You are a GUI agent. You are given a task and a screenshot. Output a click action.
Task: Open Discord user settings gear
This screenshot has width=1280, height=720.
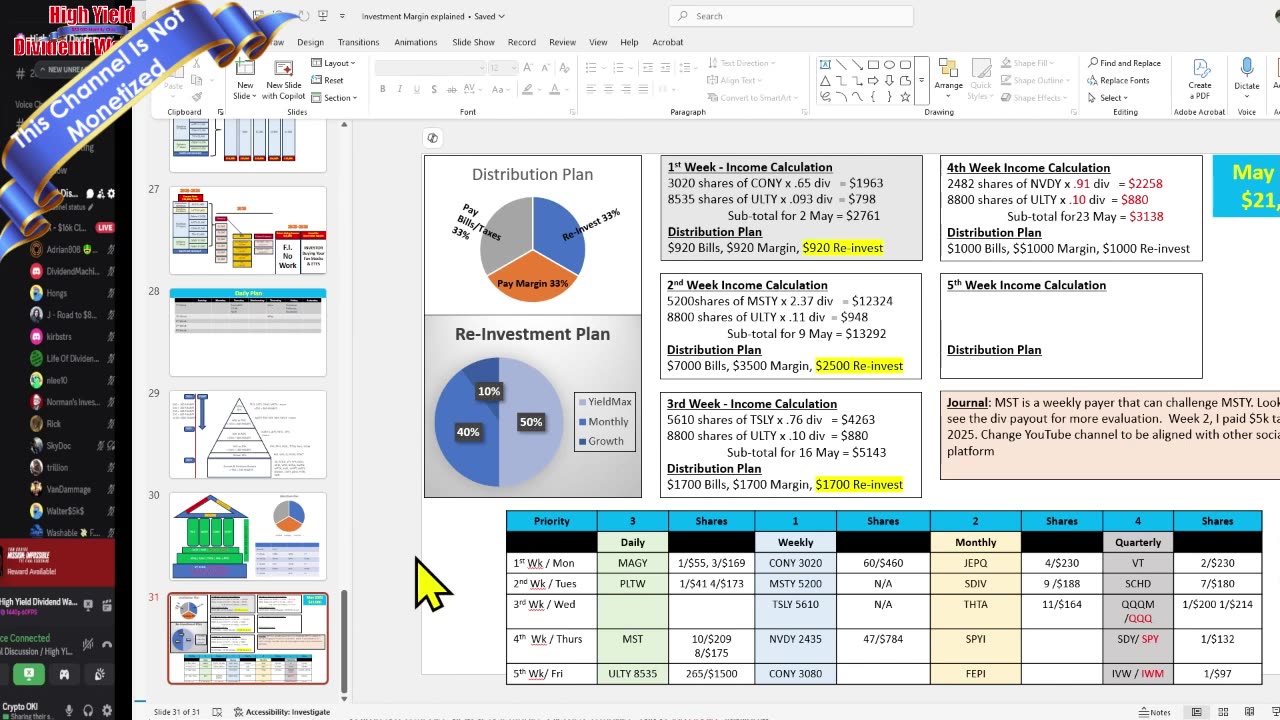click(109, 710)
